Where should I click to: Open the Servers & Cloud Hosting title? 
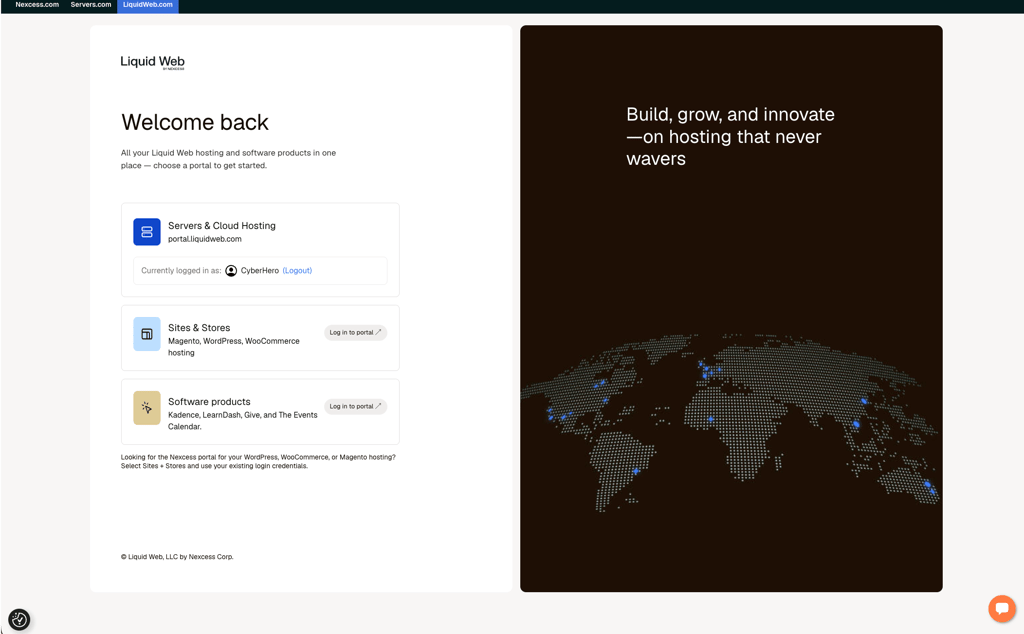222,225
